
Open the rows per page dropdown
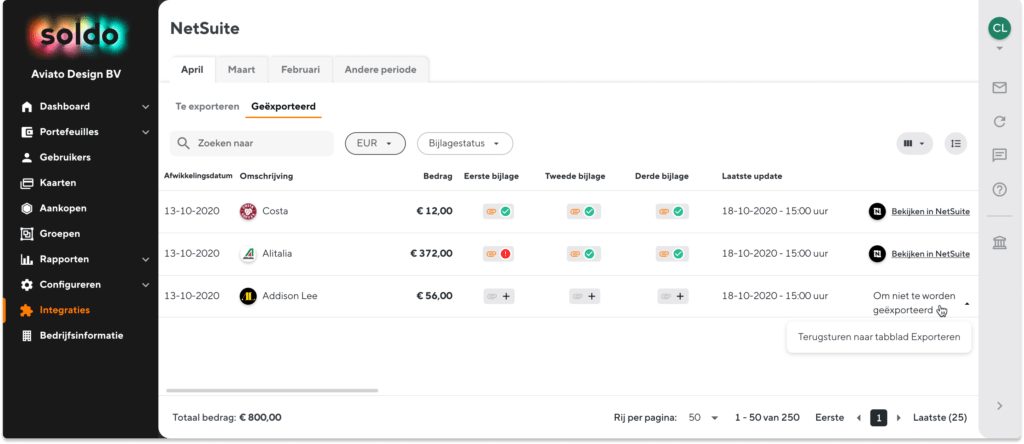click(703, 418)
